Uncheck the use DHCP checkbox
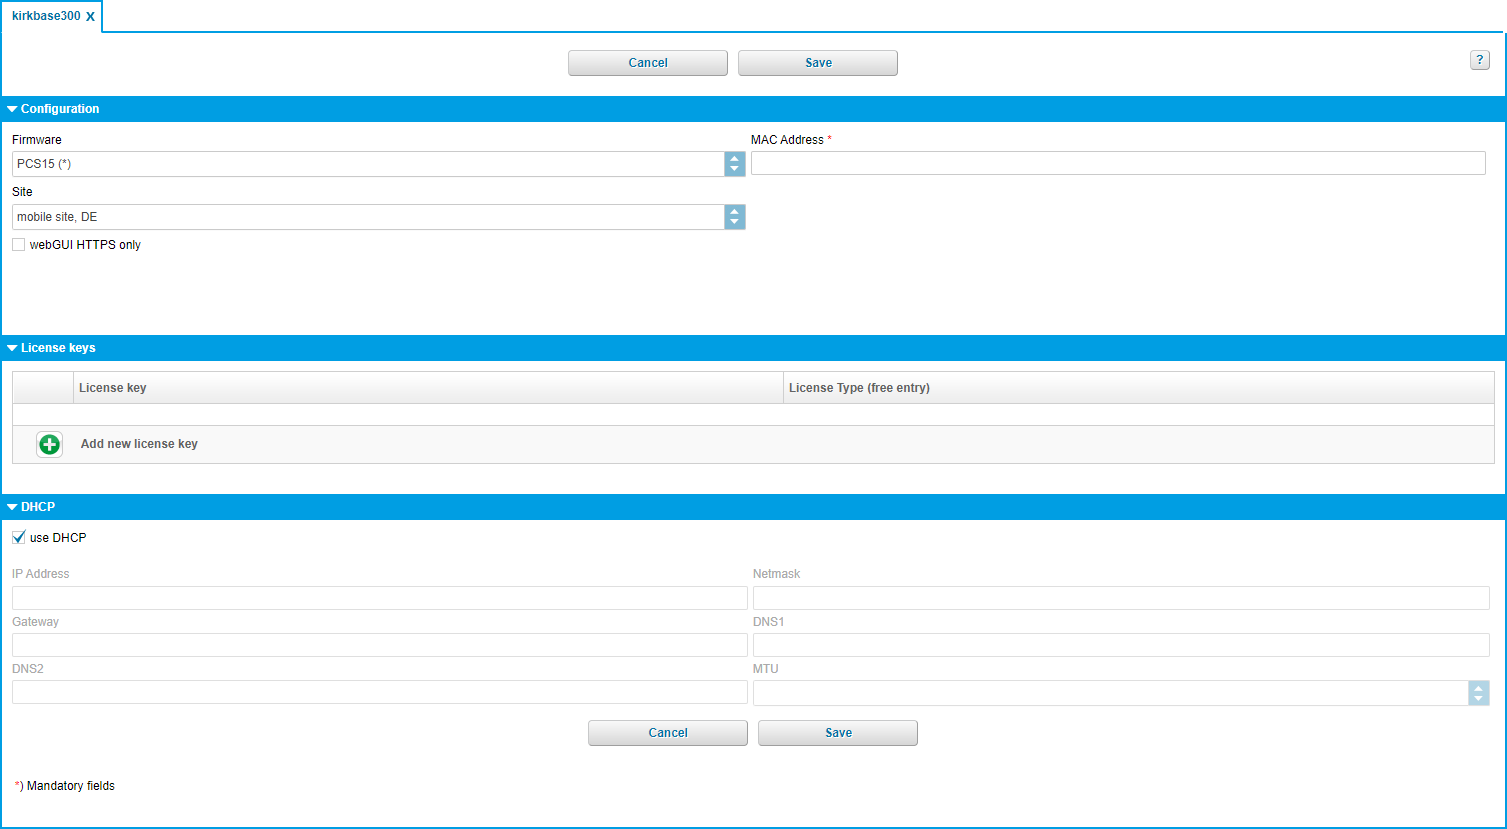The image size is (1507, 829). click(x=19, y=538)
